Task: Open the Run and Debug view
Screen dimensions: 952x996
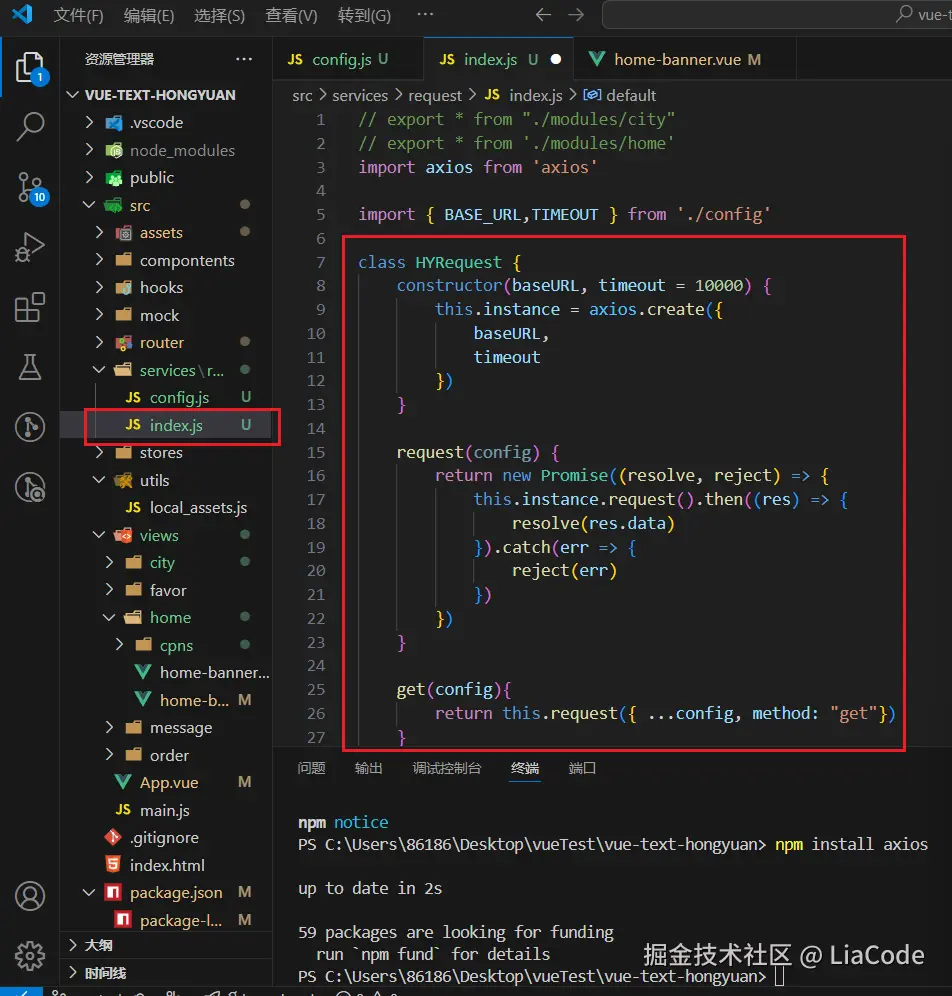Action: tap(30, 247)
